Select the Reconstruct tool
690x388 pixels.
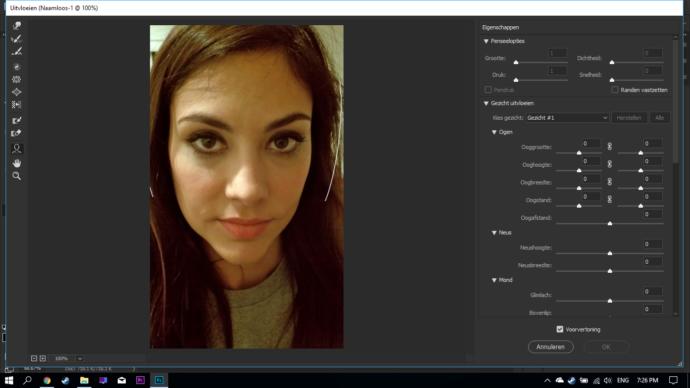(x=17, y=39)
